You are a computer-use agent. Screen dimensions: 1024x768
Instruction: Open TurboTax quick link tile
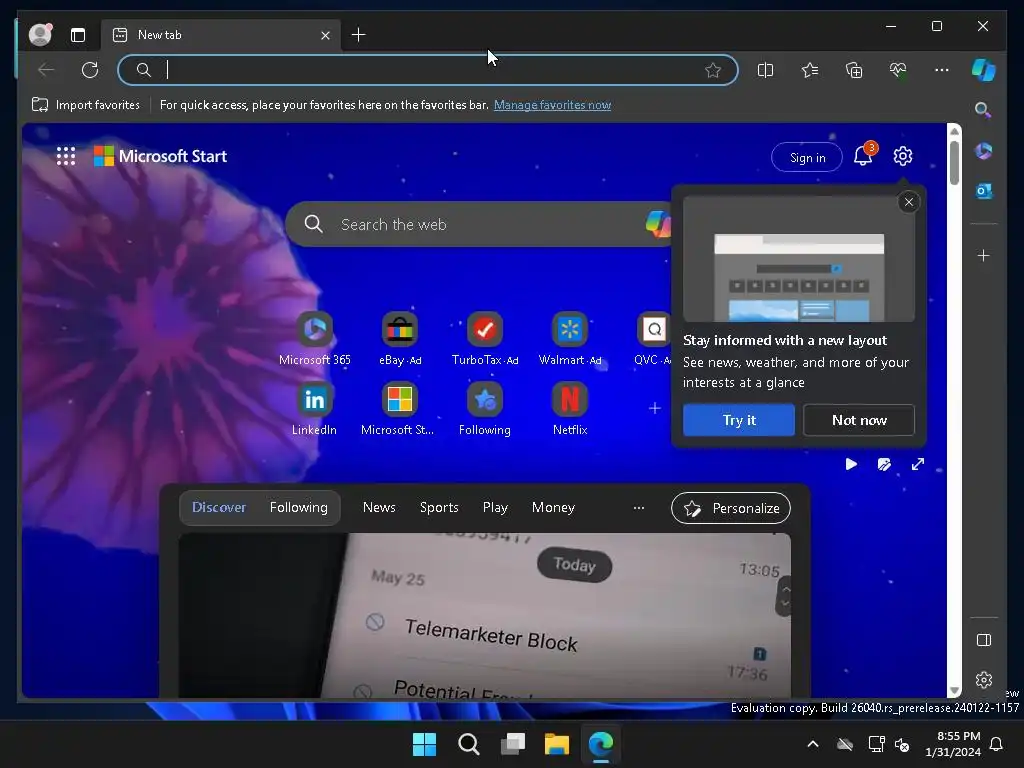tap(485, 339)
